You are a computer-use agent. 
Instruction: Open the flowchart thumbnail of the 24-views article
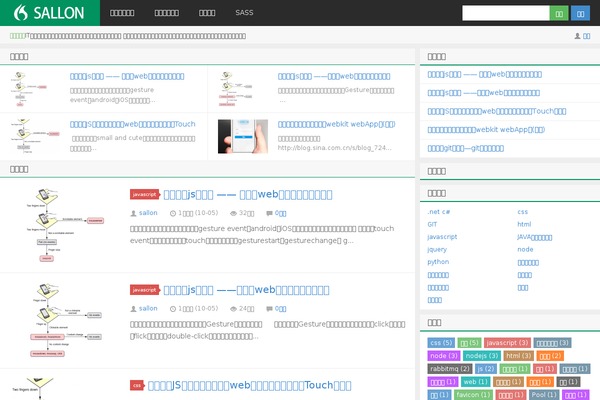pos(64,320)
